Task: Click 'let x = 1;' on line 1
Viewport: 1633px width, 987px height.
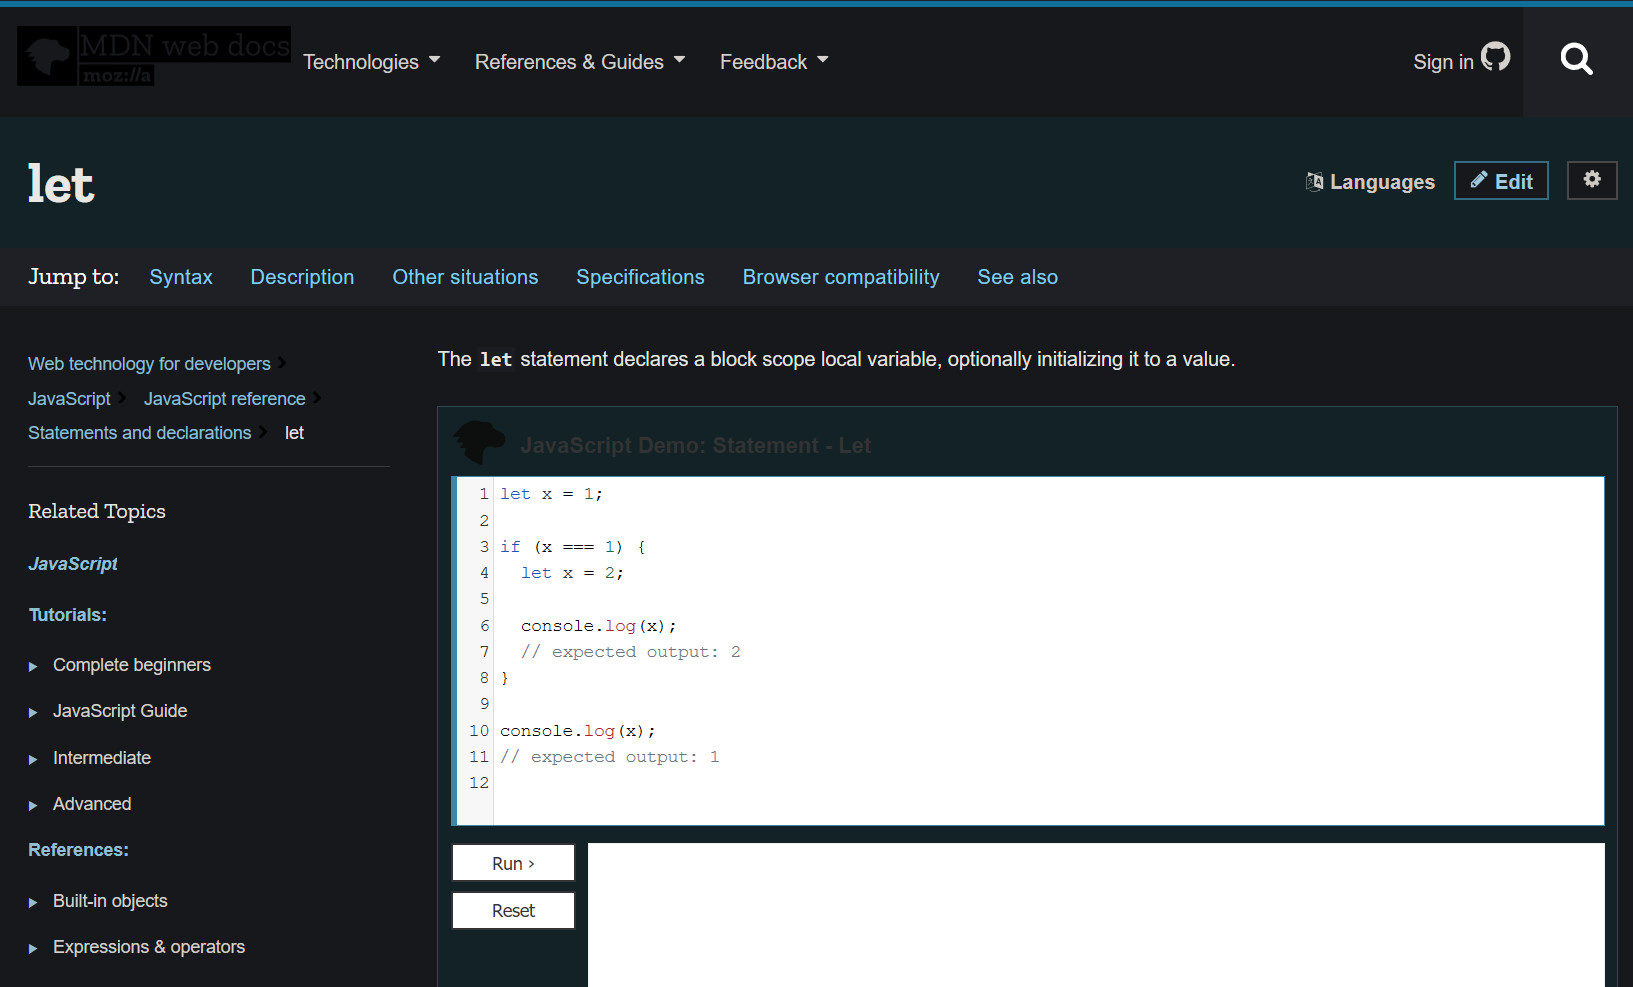Action: pyautogui.click(x=551, y=494)
